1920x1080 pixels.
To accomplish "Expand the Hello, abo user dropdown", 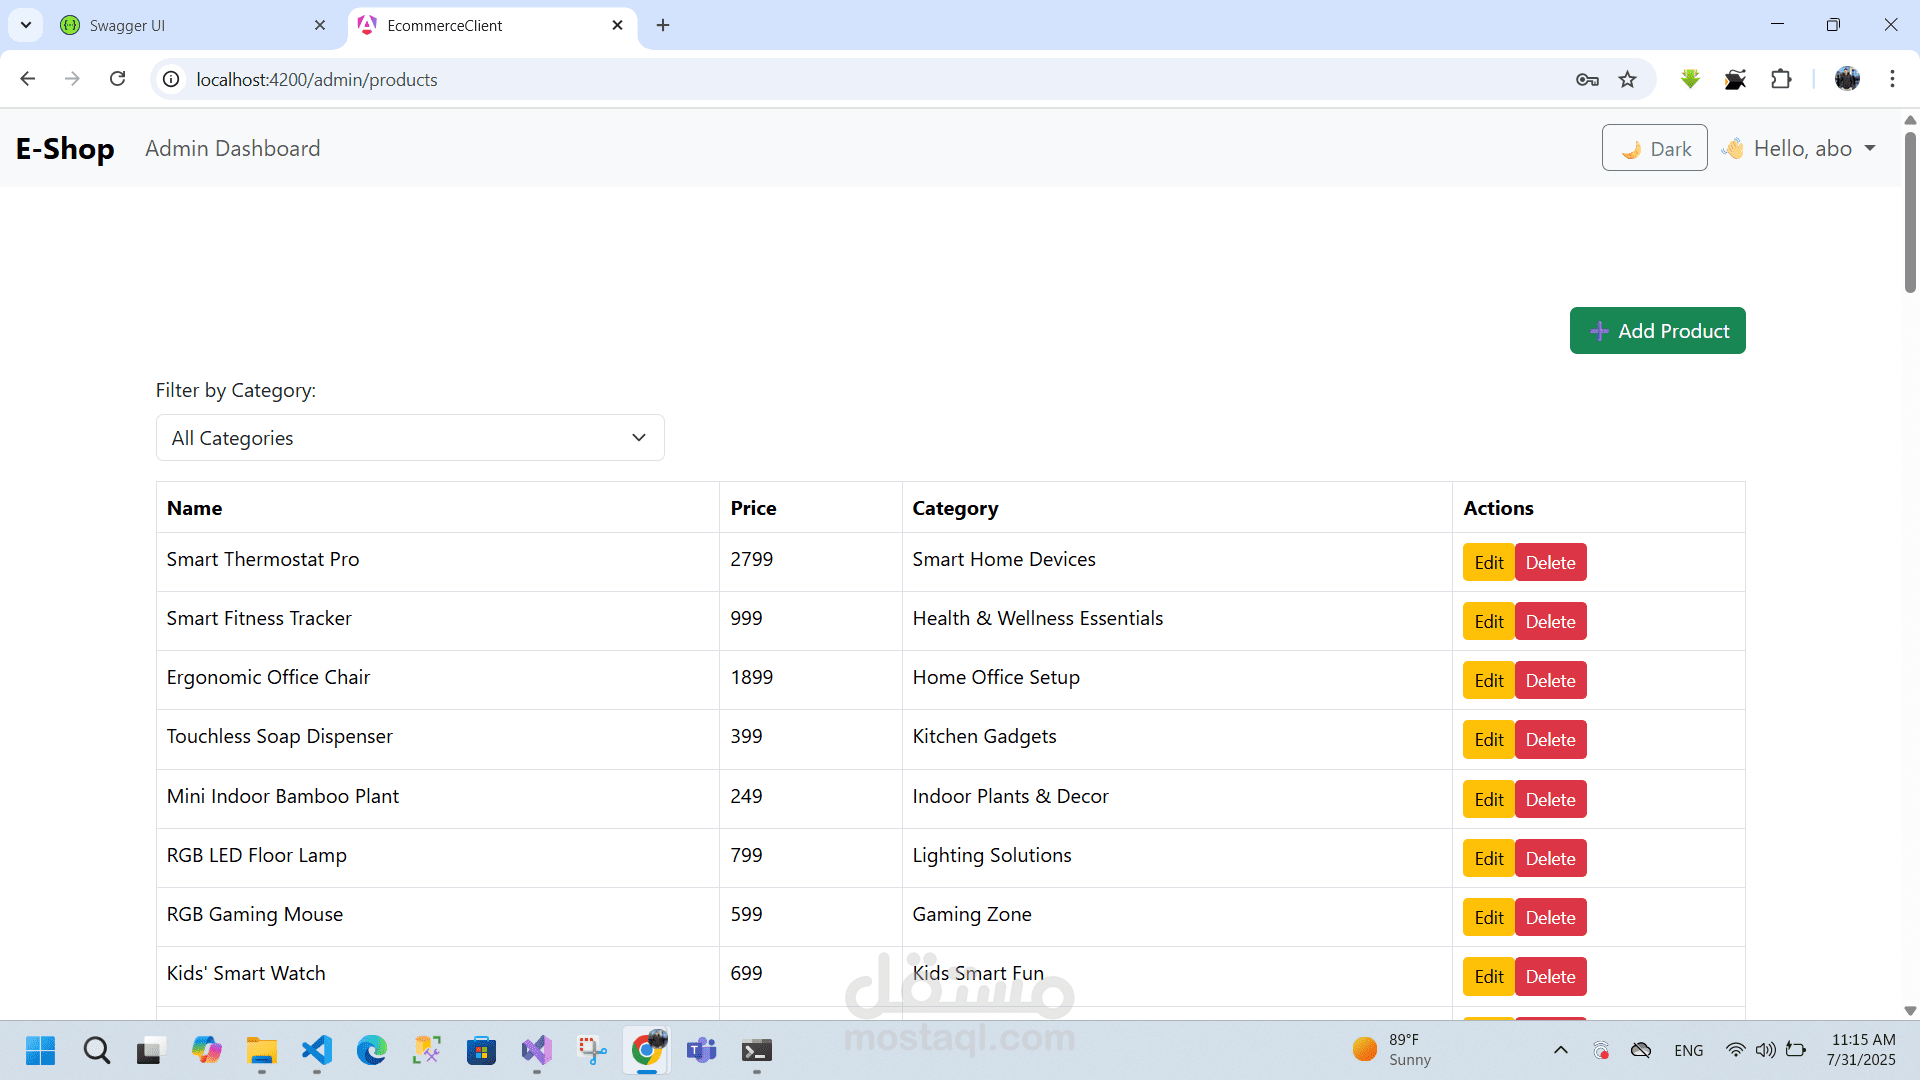I will [x=1800, y=148].
